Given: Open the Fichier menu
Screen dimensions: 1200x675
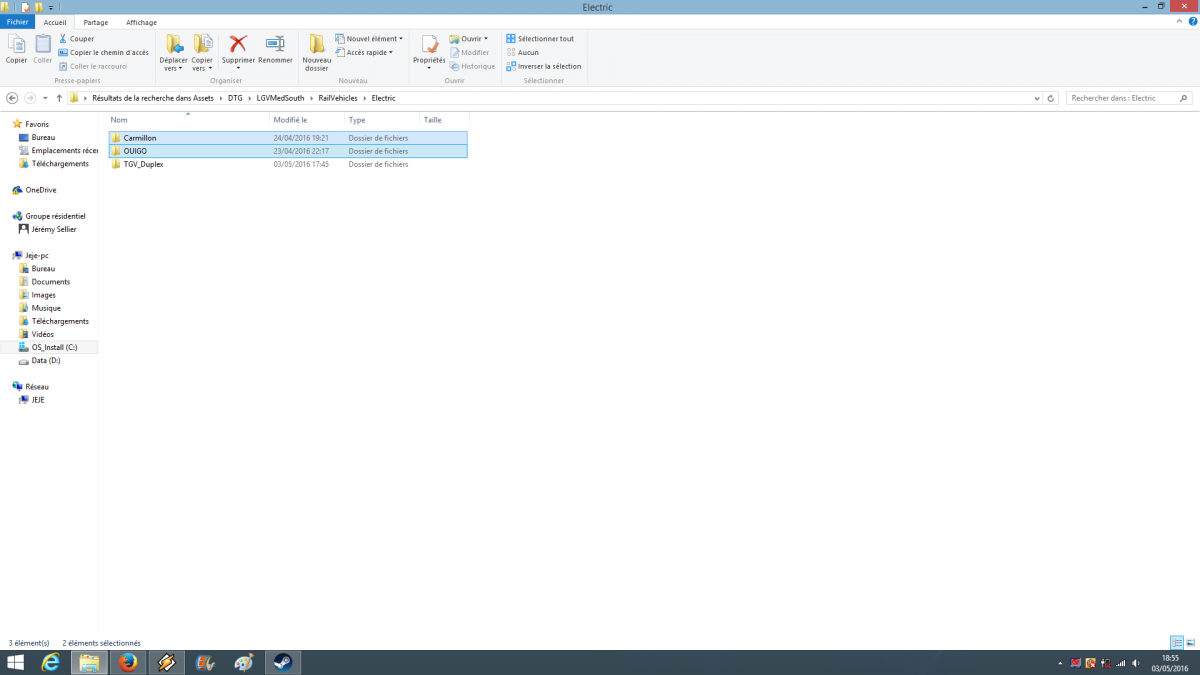Looking at the screenshot, I should point(18,22).
